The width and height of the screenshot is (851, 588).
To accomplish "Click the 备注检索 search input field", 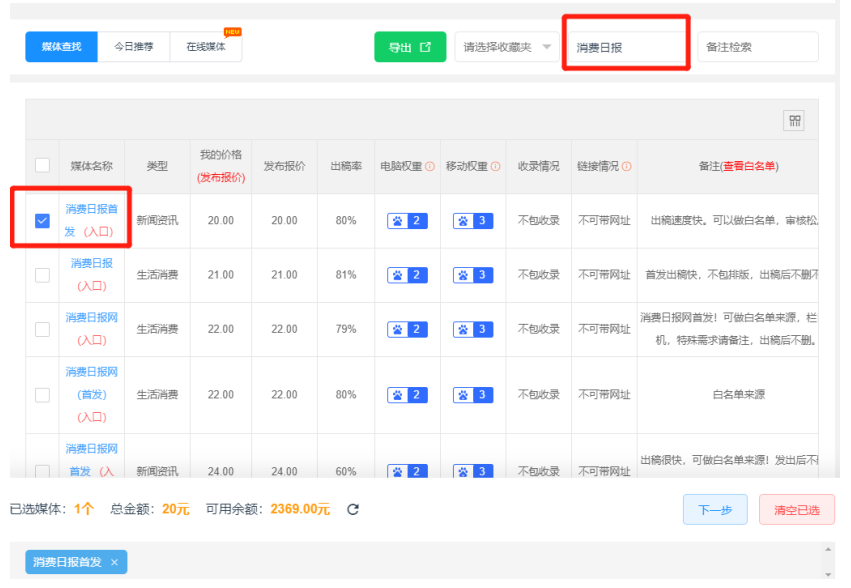I will tap(757, 47).
